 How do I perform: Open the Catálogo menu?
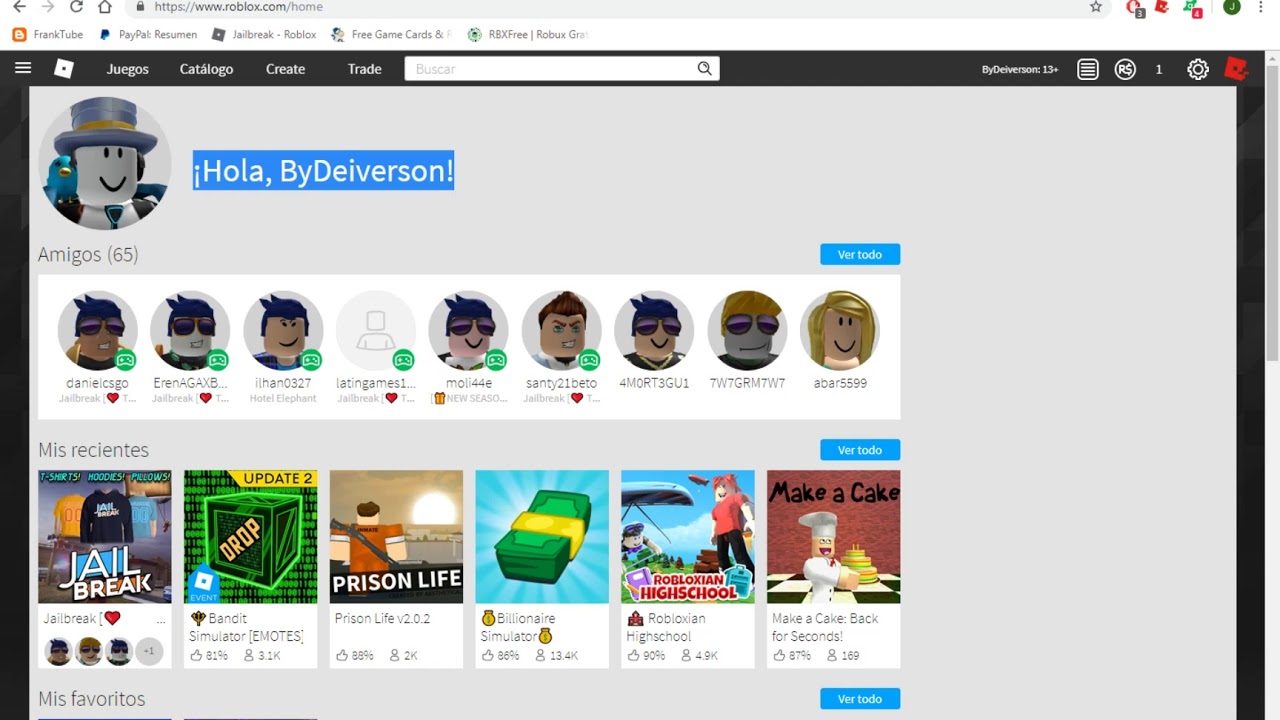[206, 69]
